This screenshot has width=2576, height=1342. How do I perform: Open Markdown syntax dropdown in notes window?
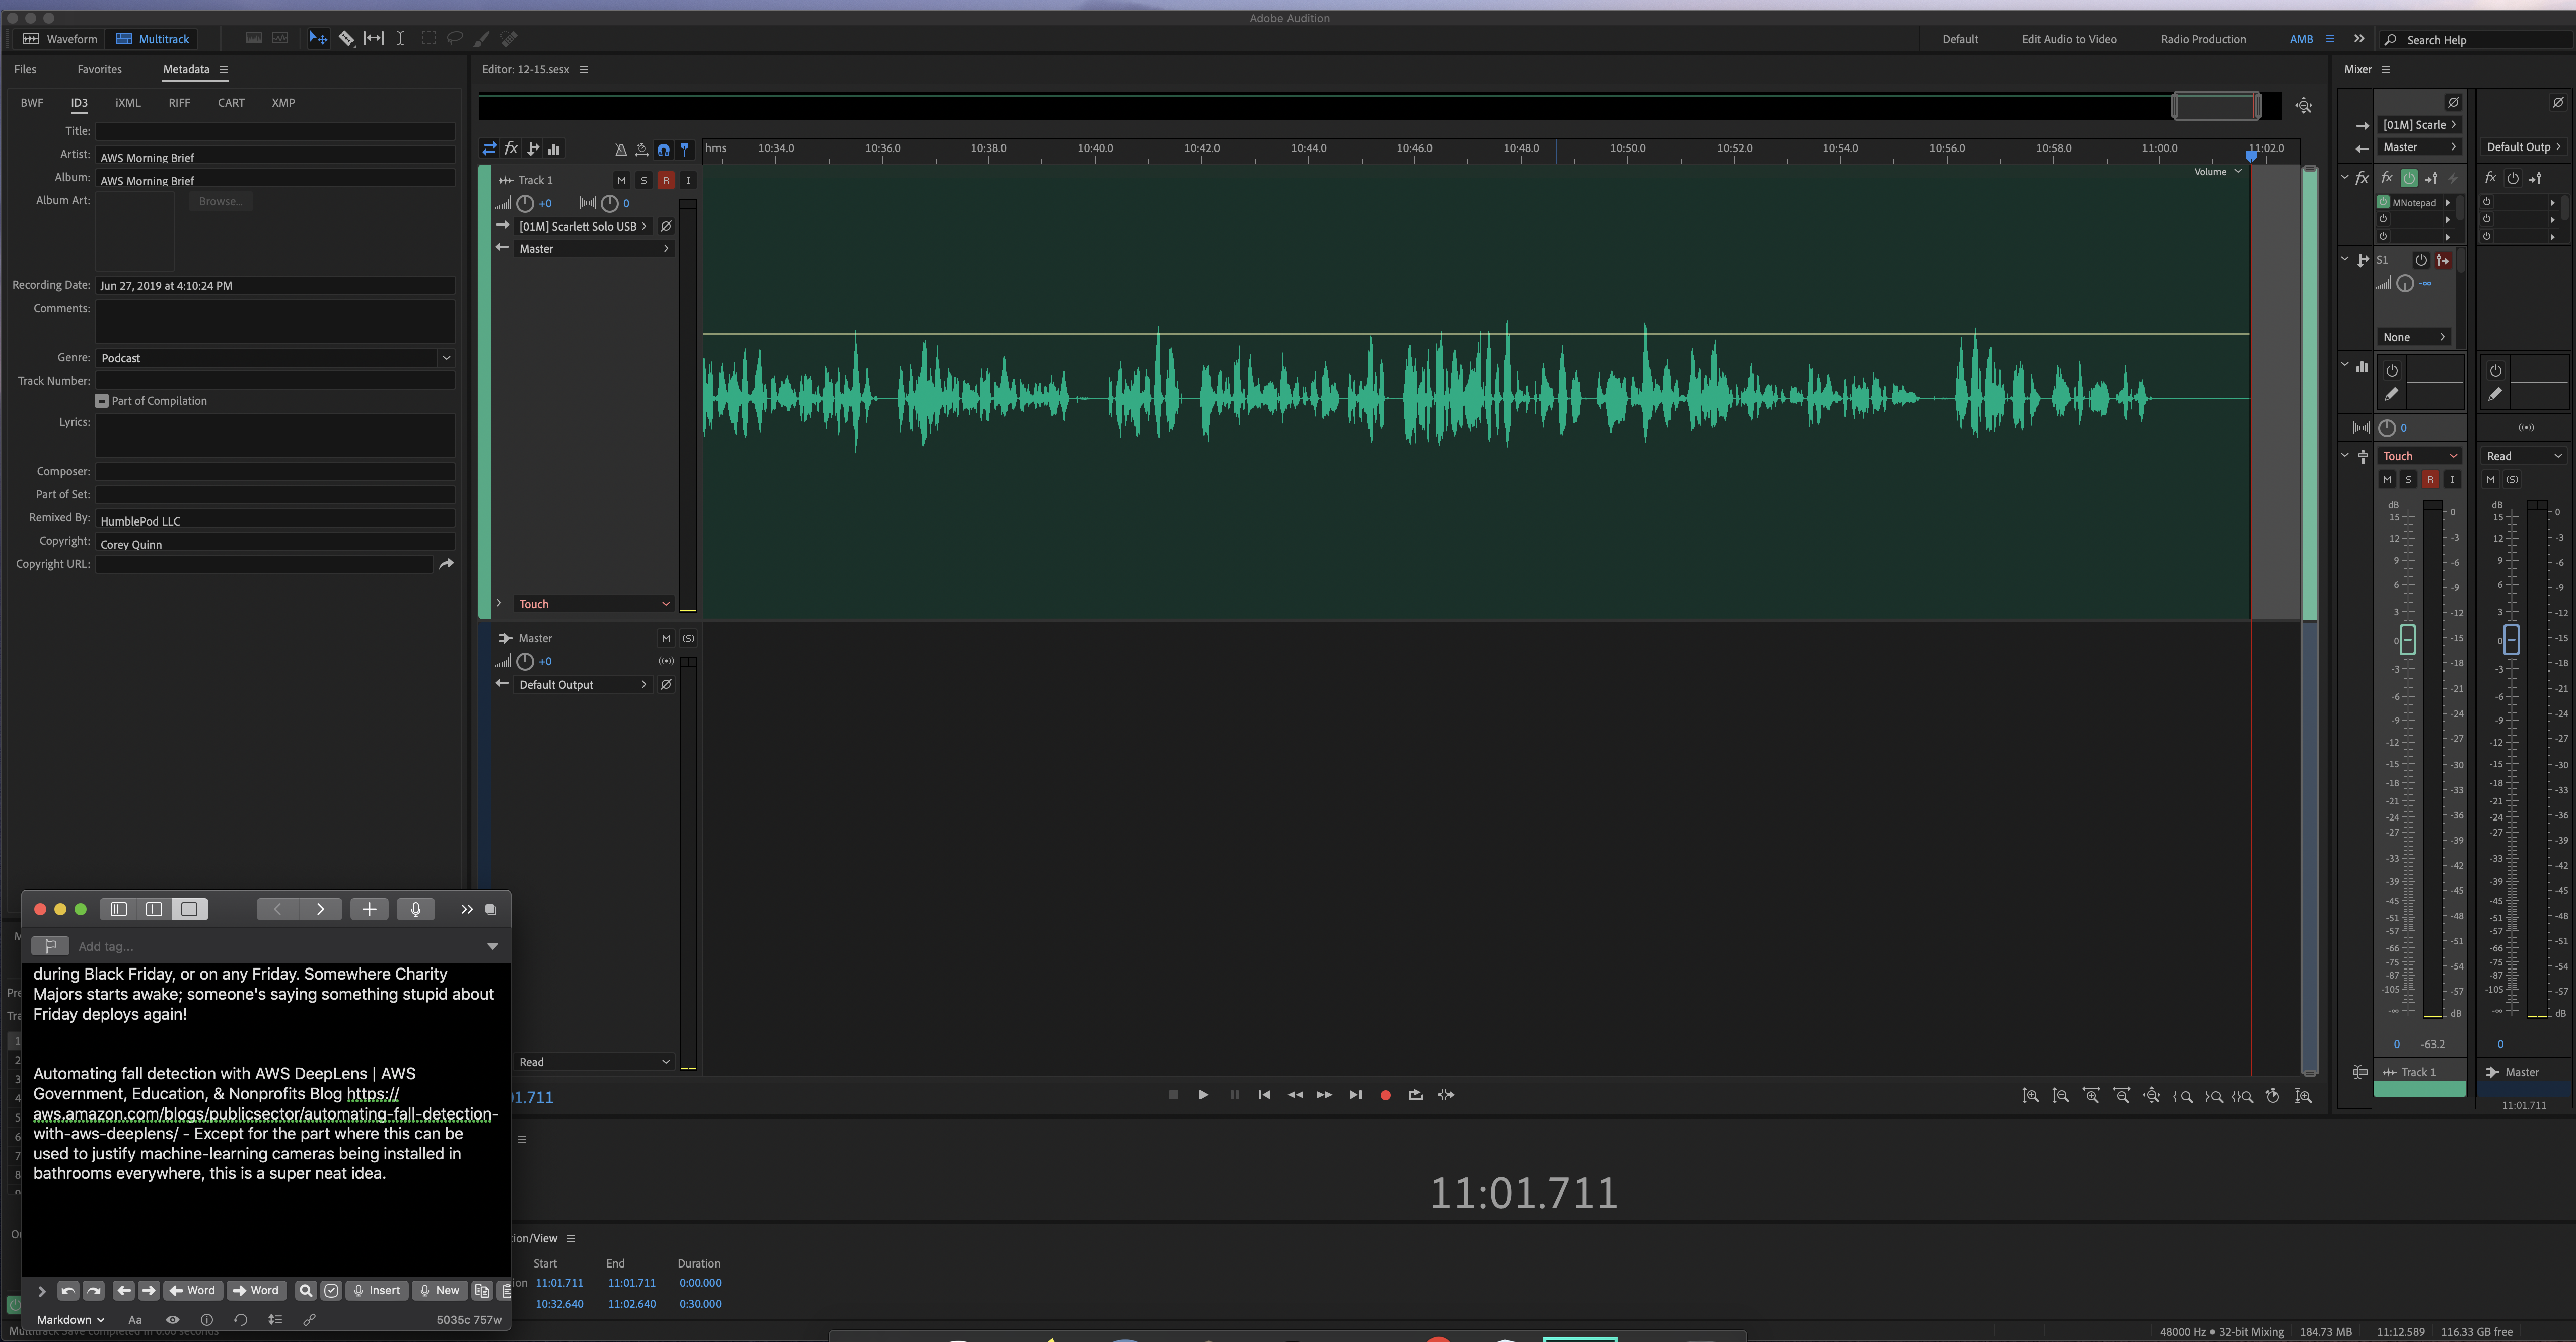pyautogui.click(x=70, y=1320)
